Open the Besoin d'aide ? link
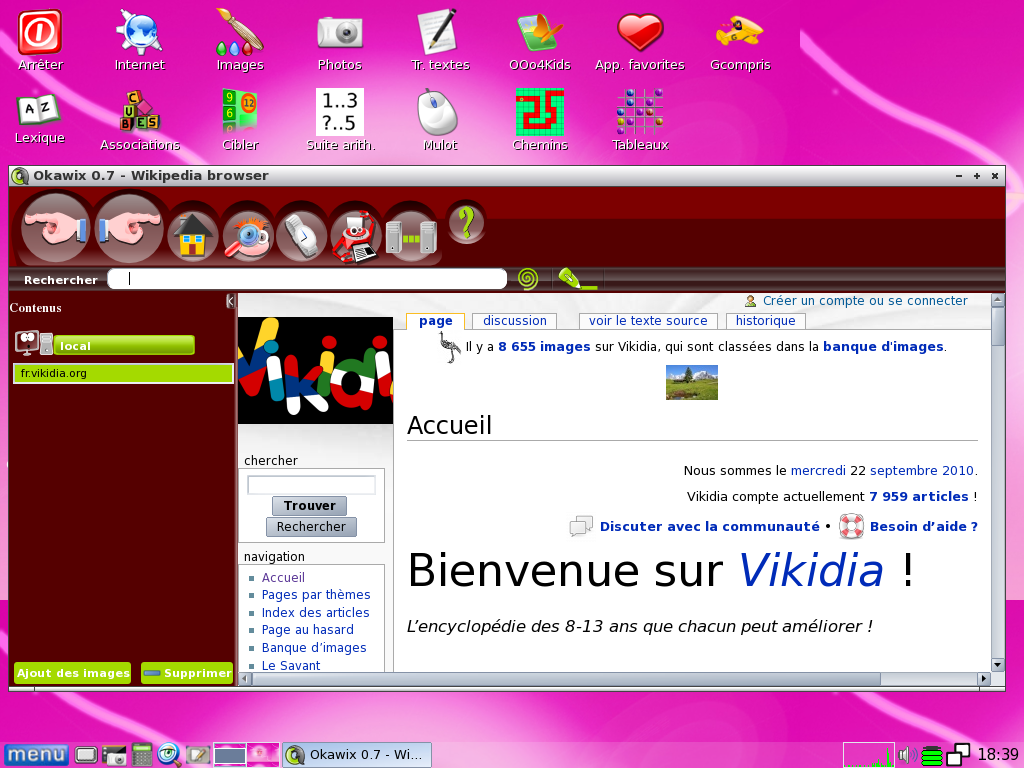Image resolution: width=1024 pixels, height=768 pixels. pos(923,526)
